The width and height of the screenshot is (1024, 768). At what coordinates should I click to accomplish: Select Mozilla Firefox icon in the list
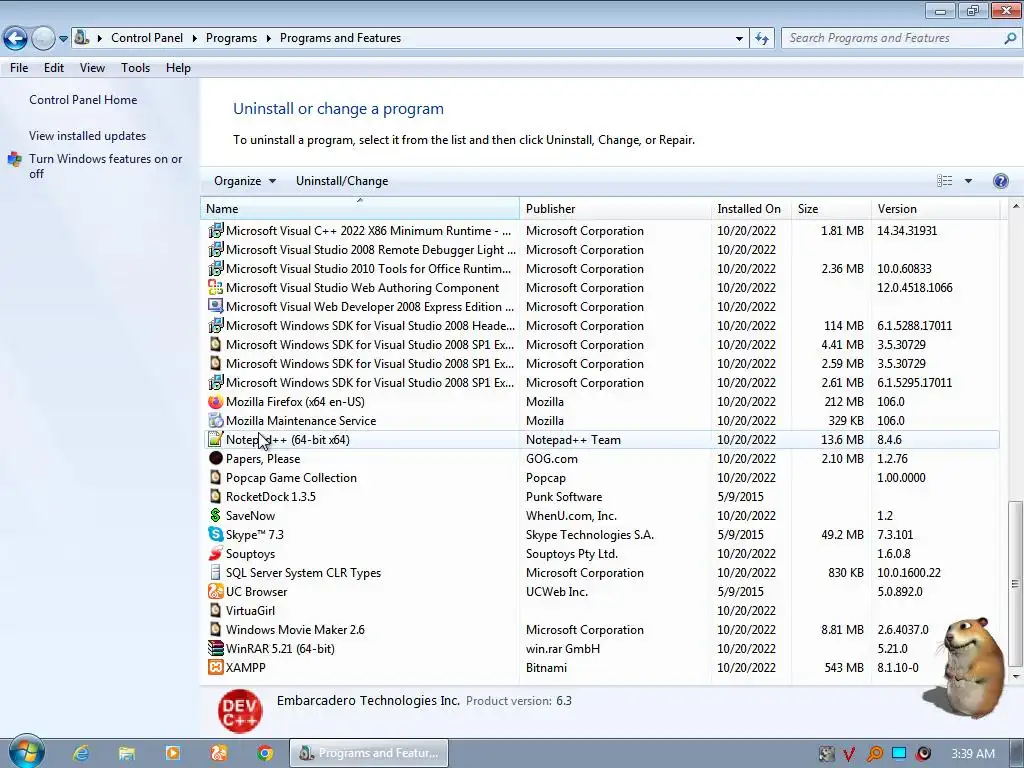pyautogui.click(x=215, y=402)
